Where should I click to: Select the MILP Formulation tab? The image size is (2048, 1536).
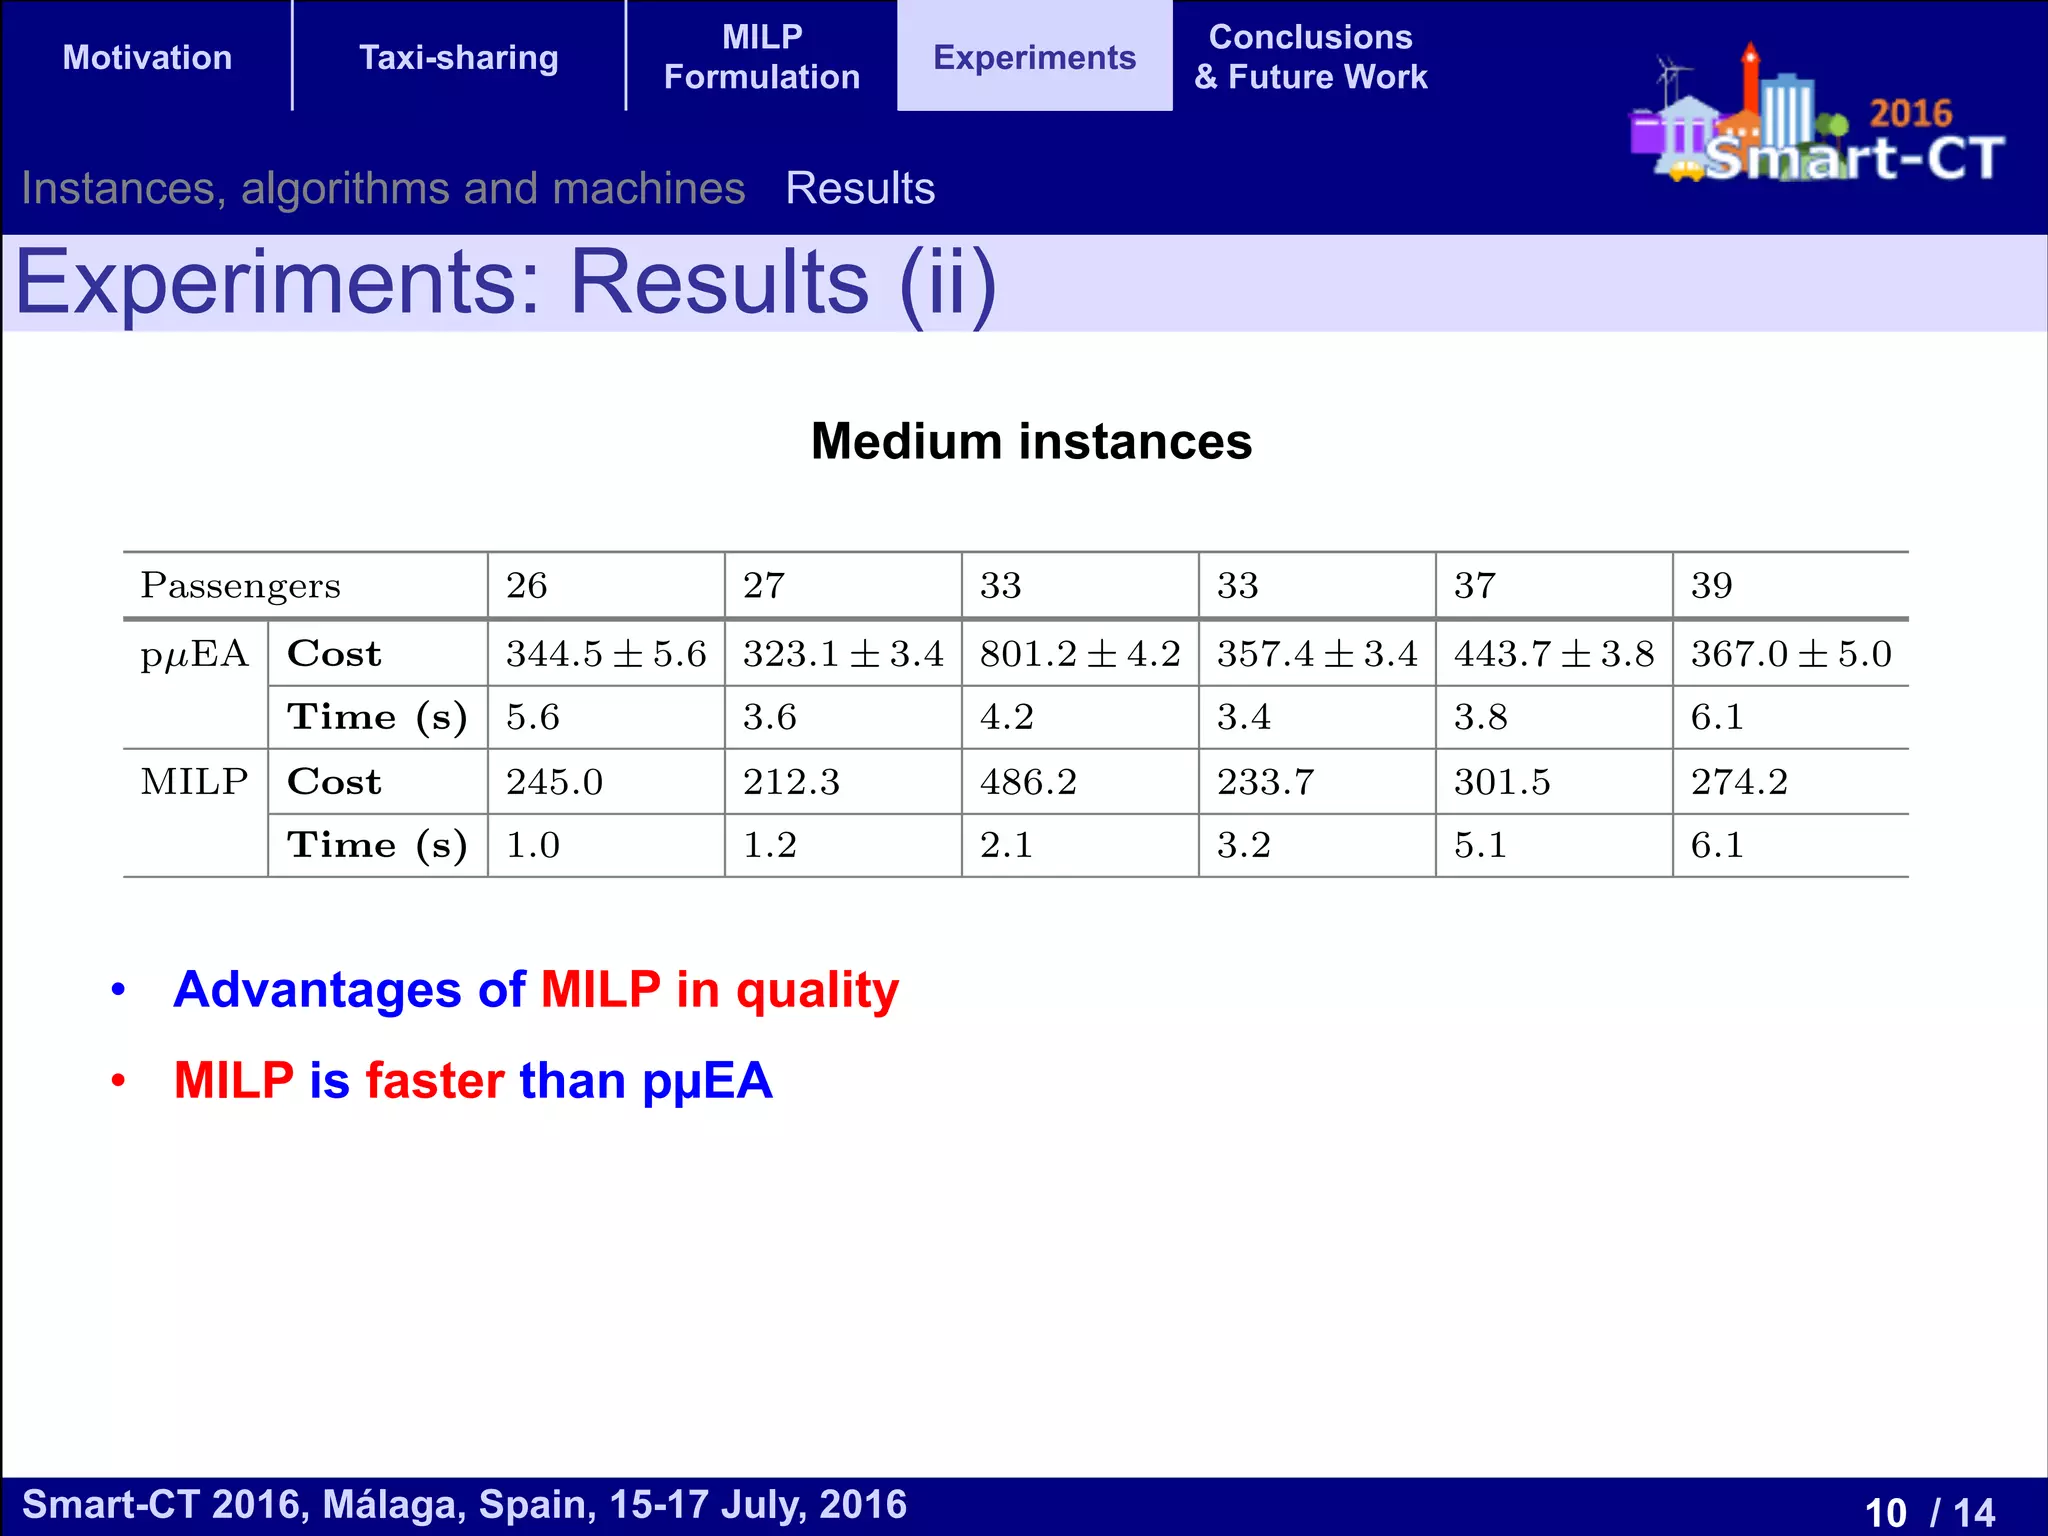[x=762, y=56]
